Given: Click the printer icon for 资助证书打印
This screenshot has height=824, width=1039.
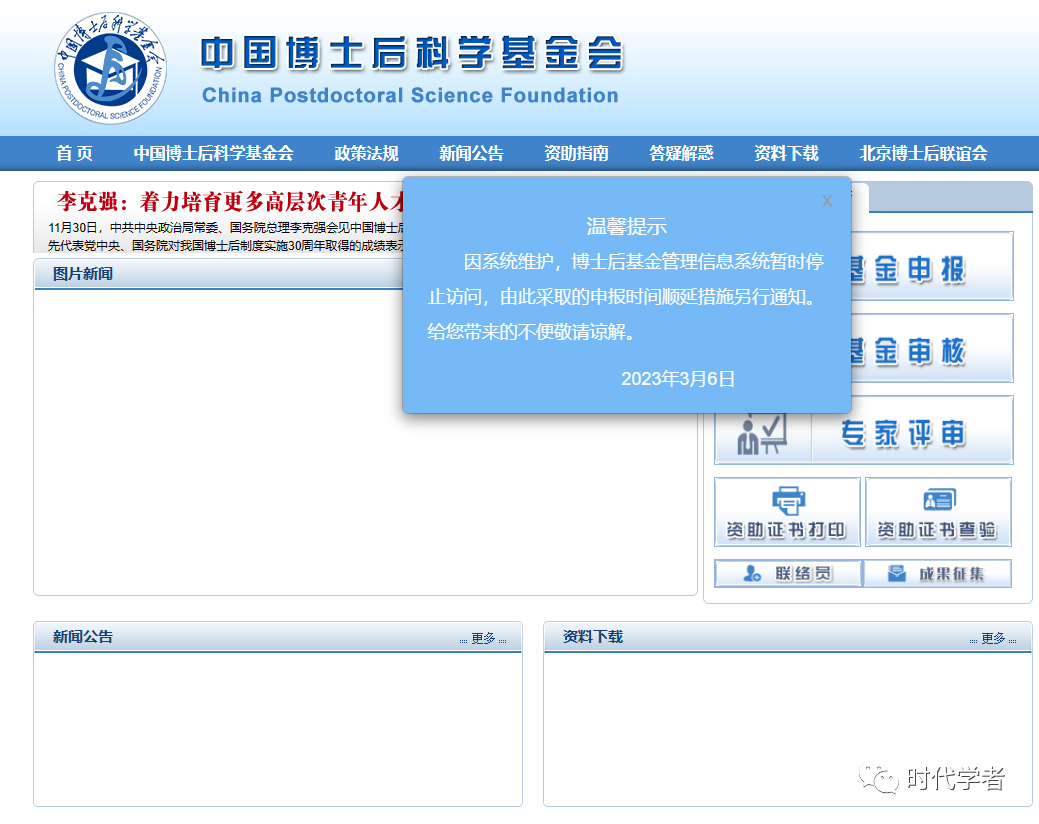Looking at the screenshot, I should 788,500.
